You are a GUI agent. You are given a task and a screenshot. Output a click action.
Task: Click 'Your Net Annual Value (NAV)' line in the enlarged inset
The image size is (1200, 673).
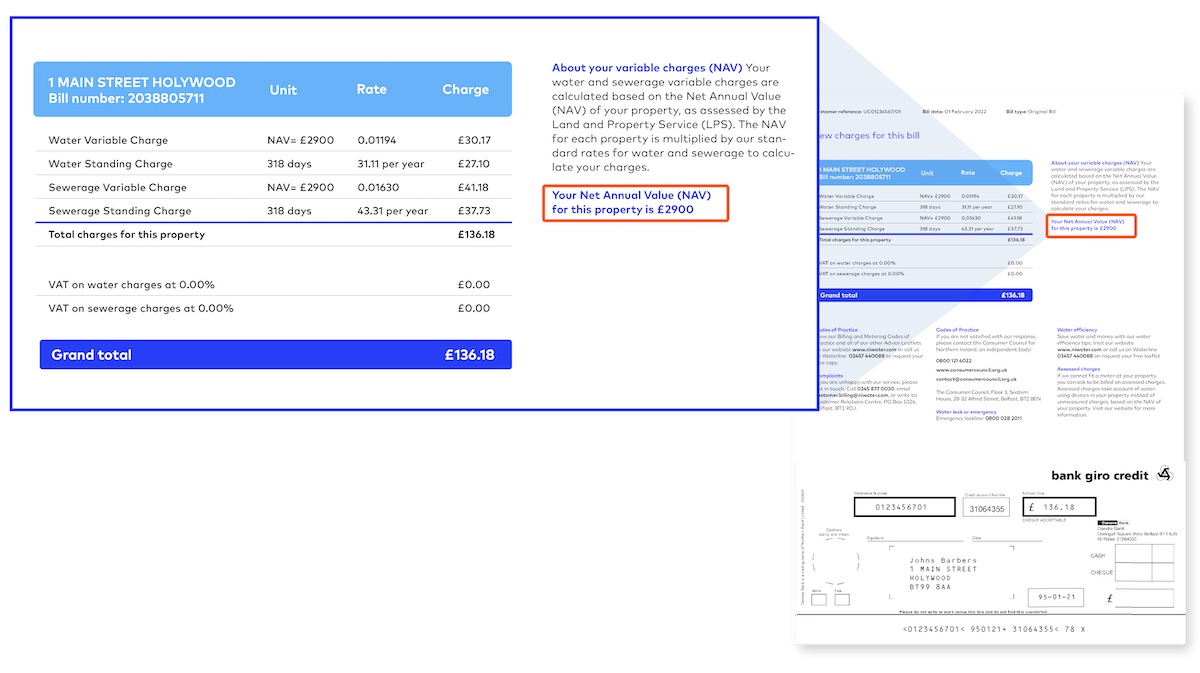tap(631, 195)
